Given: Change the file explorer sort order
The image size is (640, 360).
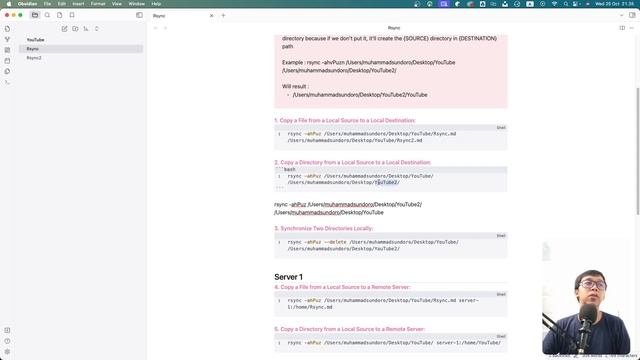Looking at the screenshot, I should (x=86, y=29).
